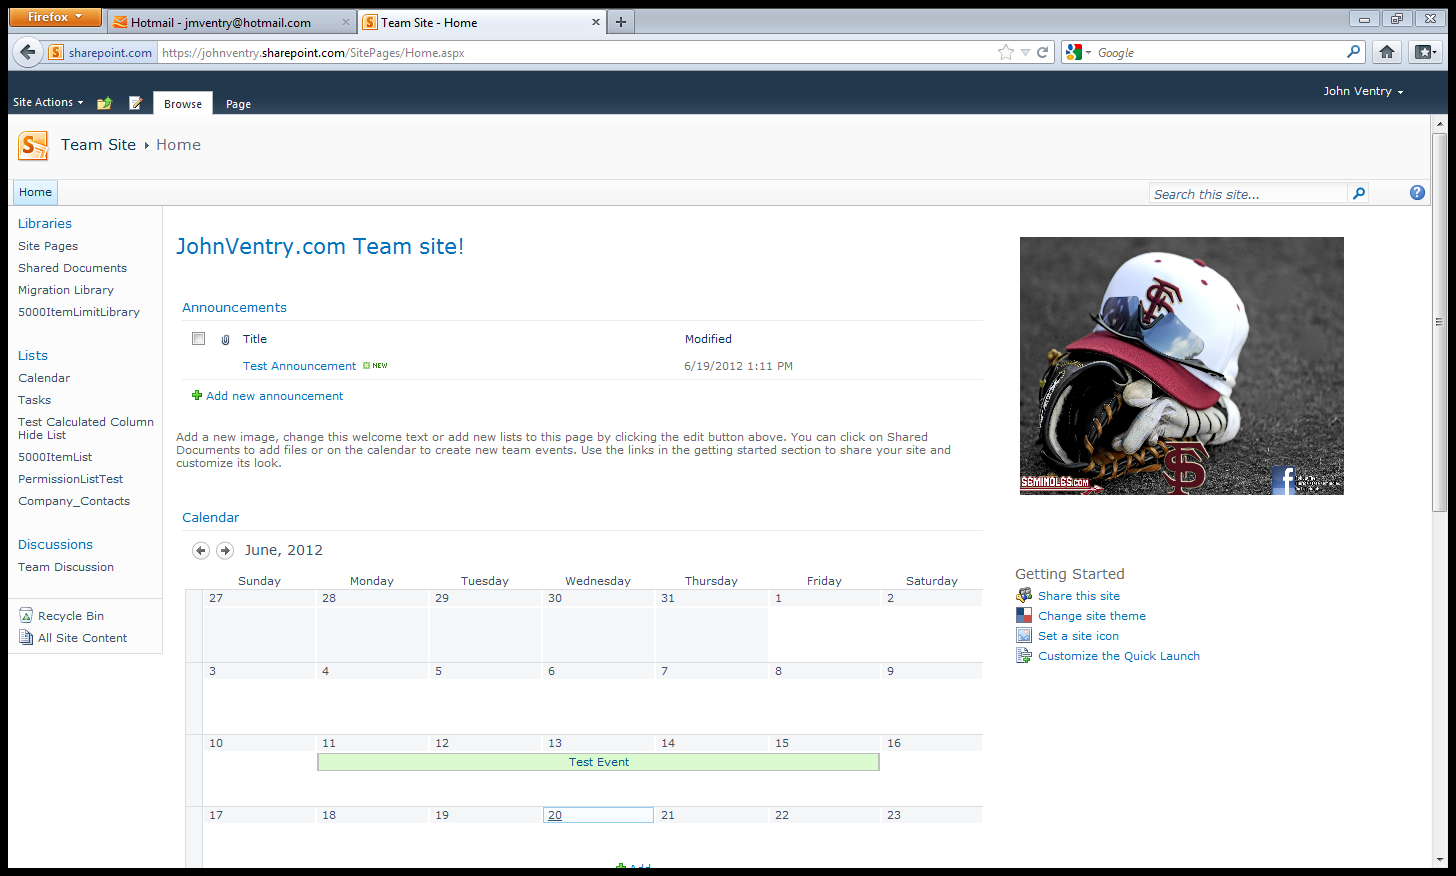Click the Share this site keys icon

tap(1024, 594)
